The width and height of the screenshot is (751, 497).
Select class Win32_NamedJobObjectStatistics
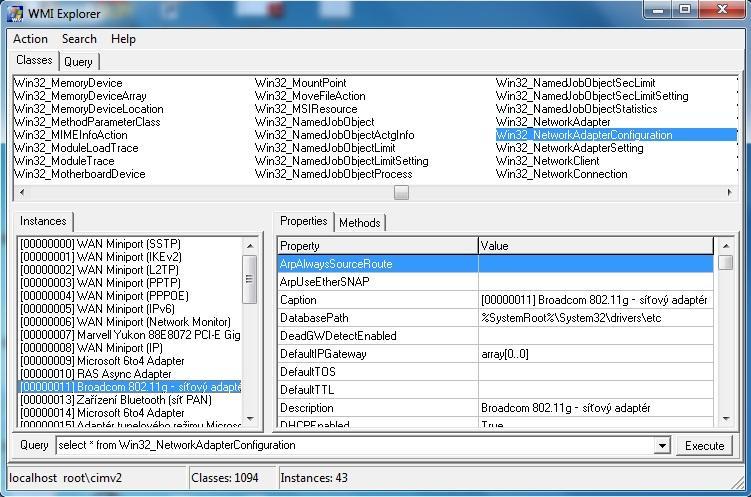576,109
